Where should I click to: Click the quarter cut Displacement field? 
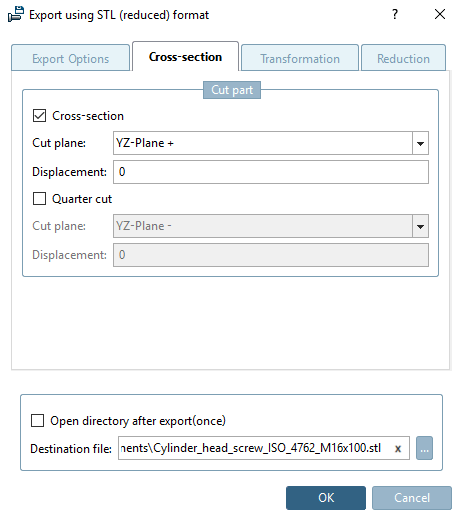(x=271, y=255)
